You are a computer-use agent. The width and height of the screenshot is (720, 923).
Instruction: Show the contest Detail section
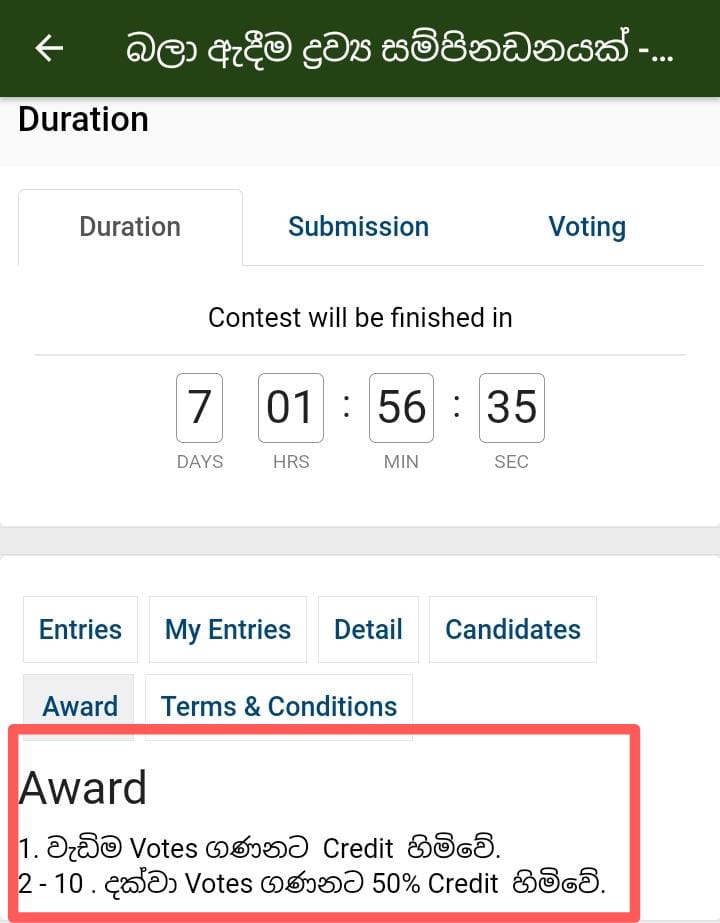pyautogui.click(x=368, y=629)
